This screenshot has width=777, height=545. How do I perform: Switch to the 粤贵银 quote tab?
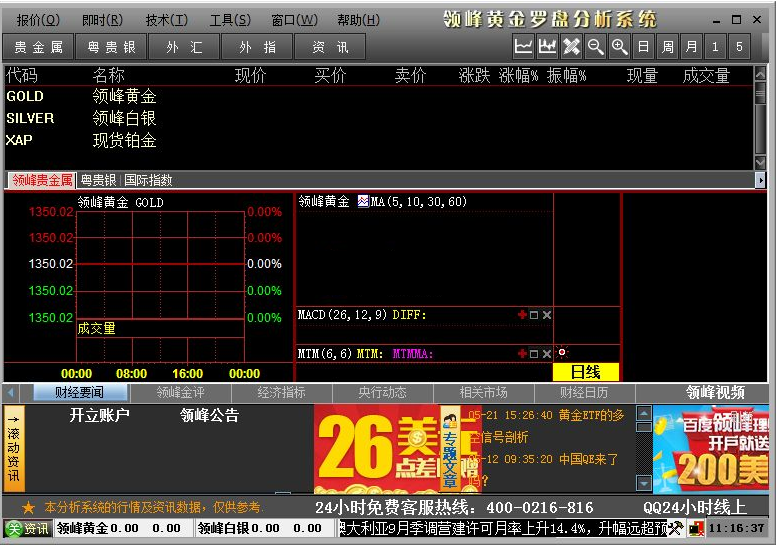[98, 180]
